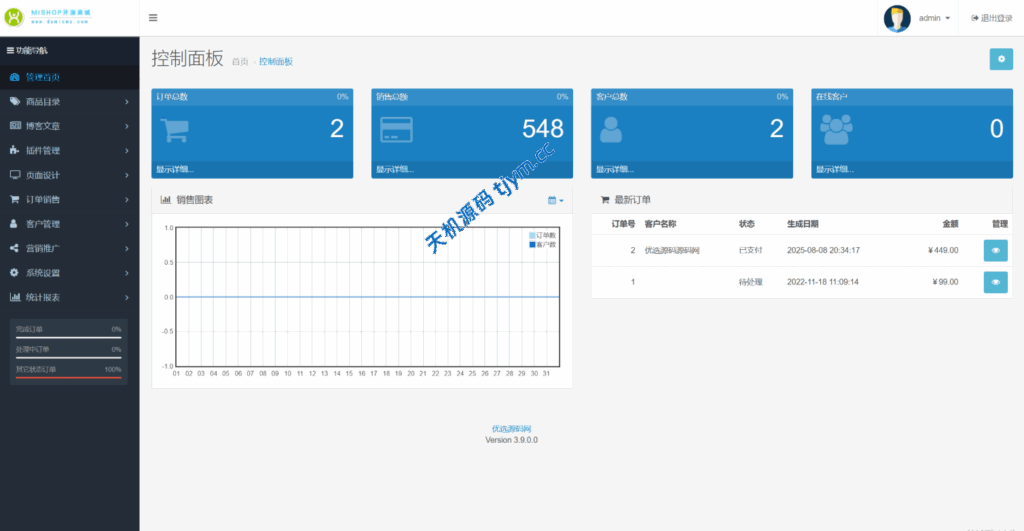This screenshot has height=531, width=1024.
Task: Open the admin user dropdown
Action: [x=934, y=18]
